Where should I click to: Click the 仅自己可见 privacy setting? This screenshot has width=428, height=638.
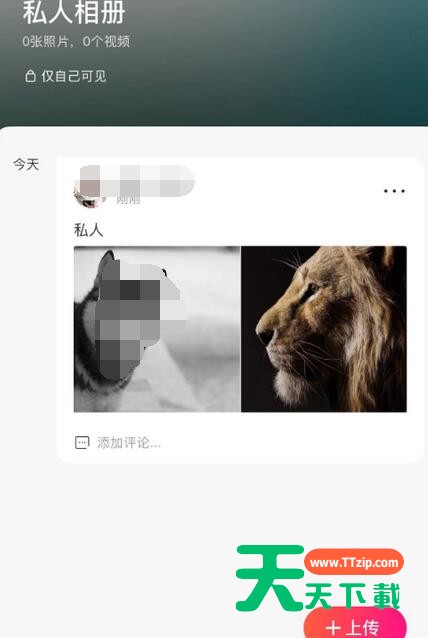(66, 76)
